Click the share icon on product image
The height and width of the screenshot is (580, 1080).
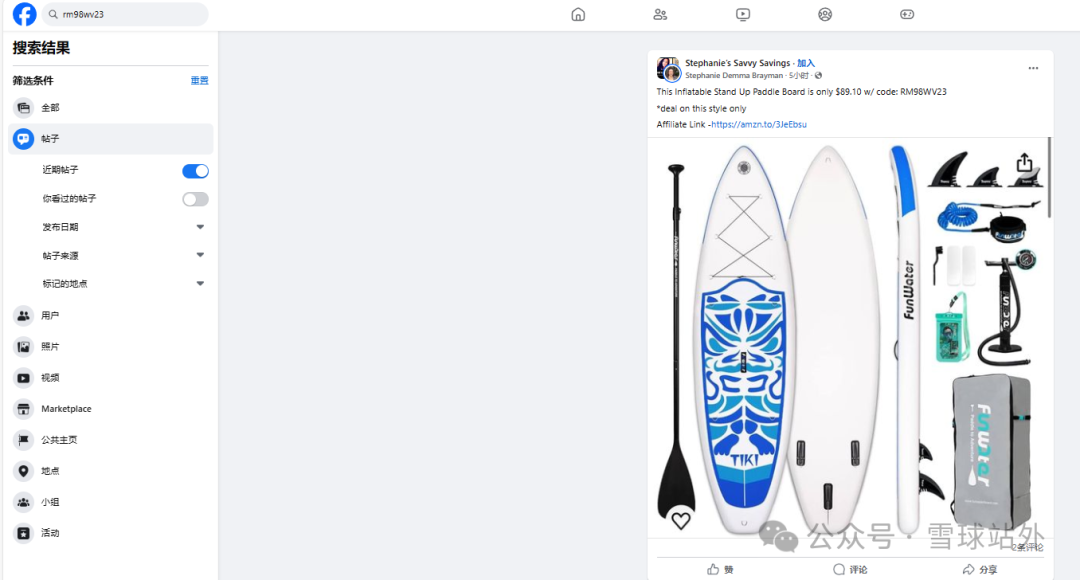(1024, 163)
